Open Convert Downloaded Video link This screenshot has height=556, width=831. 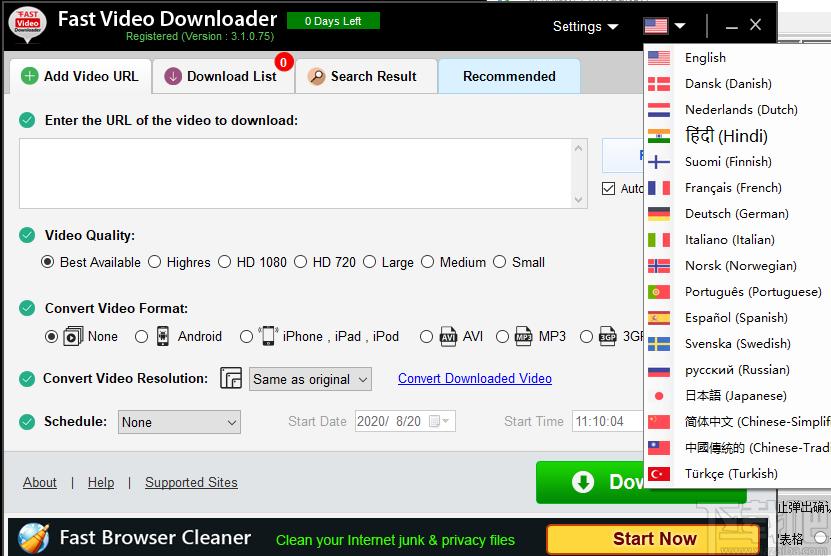click(475, 378)
